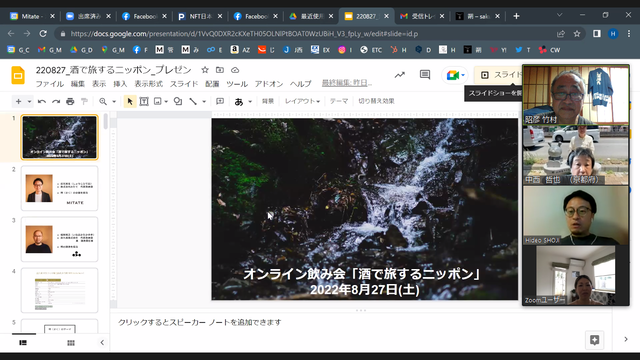The width and height of the screenshot is (640, 360).
Task: Click the add new slide plus button
Action: pos(19,101)
